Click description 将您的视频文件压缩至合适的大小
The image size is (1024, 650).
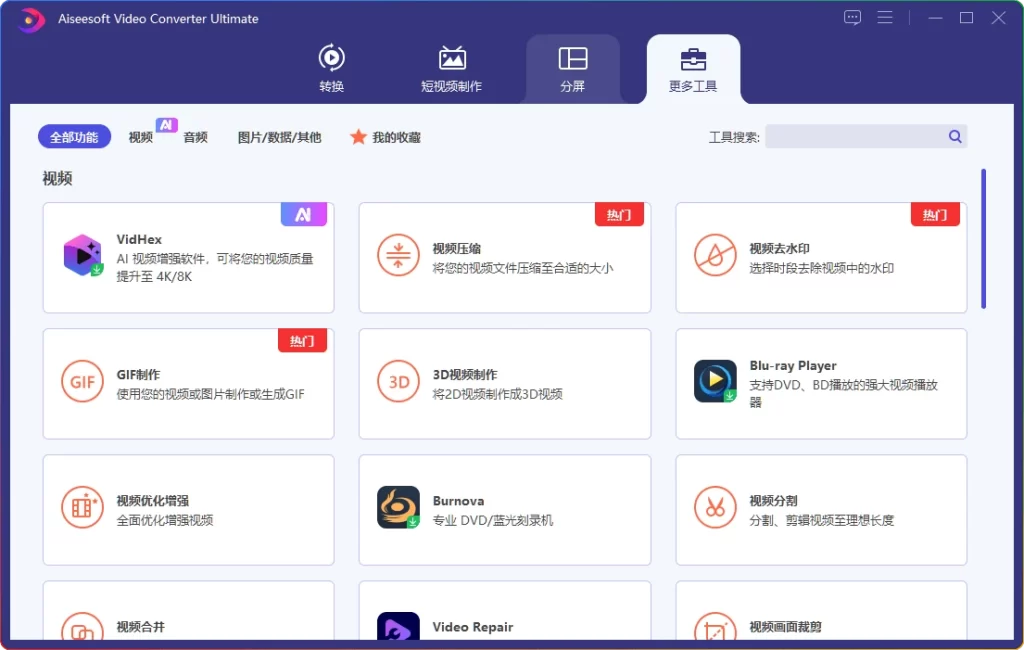pyautogui.click(x=522, y=268)
